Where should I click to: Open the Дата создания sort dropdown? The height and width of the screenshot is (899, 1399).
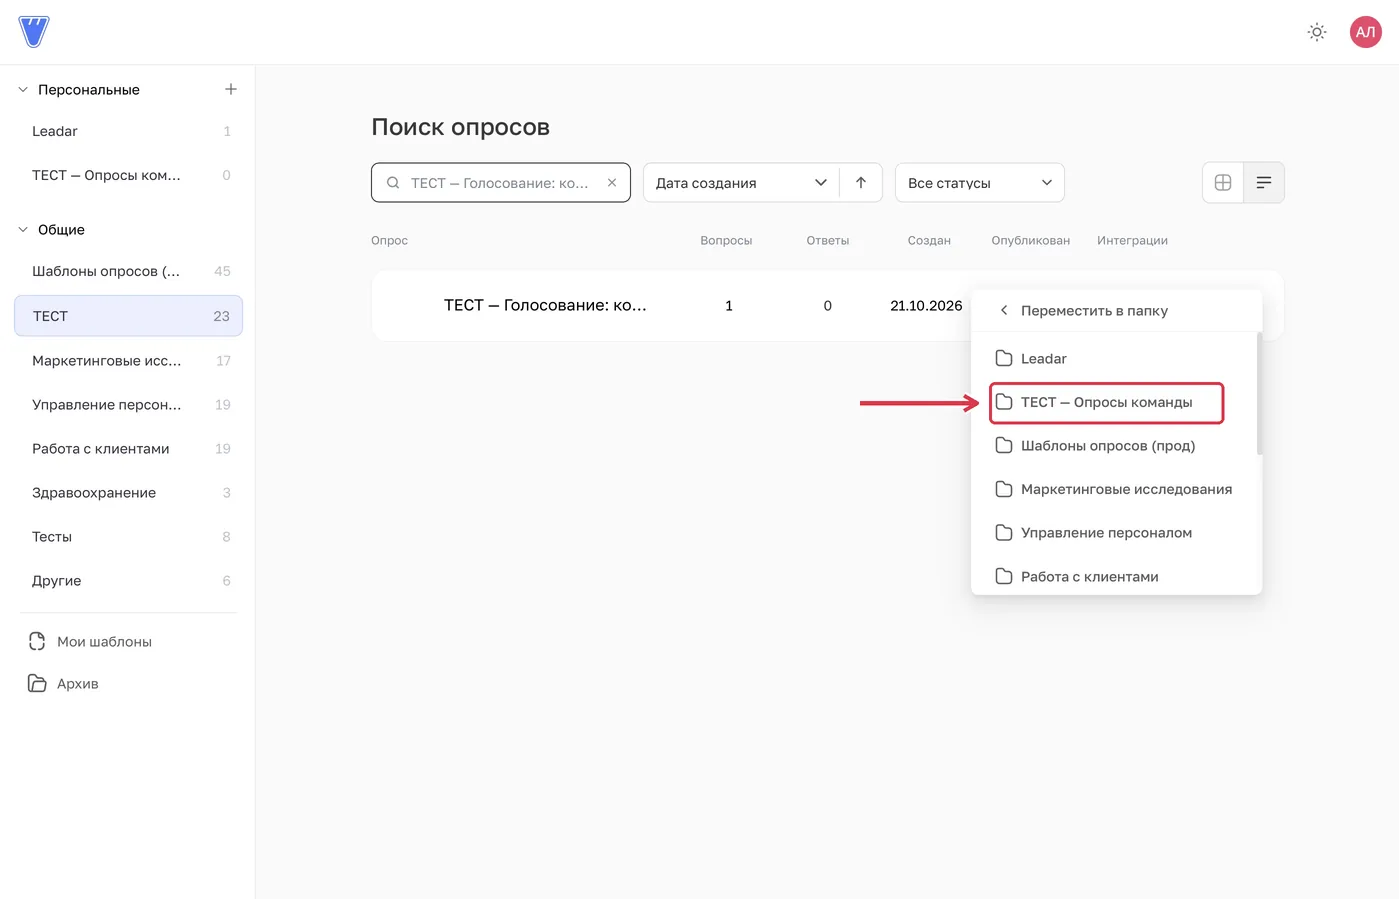(741, 182)
